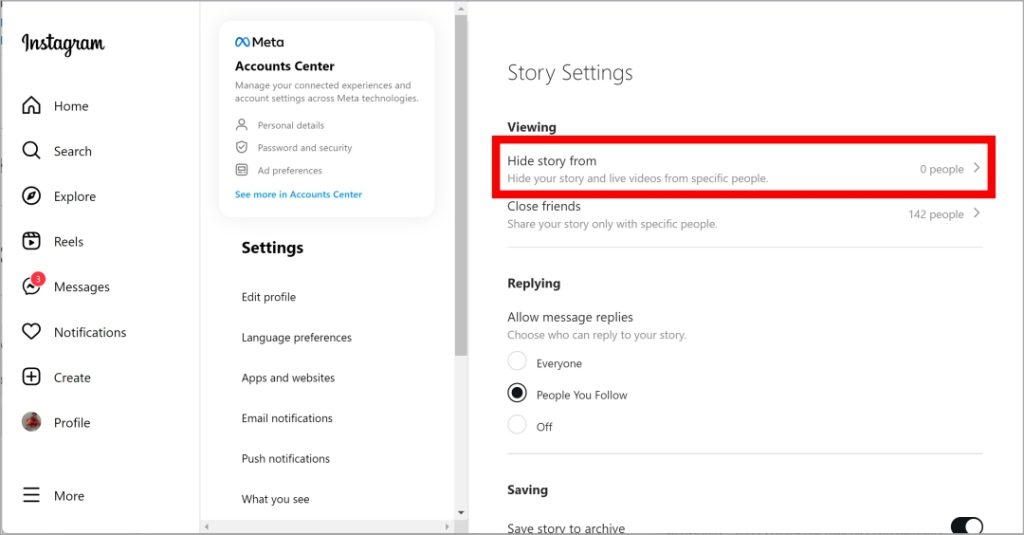Select People You Follow reply option

[517, 393]
